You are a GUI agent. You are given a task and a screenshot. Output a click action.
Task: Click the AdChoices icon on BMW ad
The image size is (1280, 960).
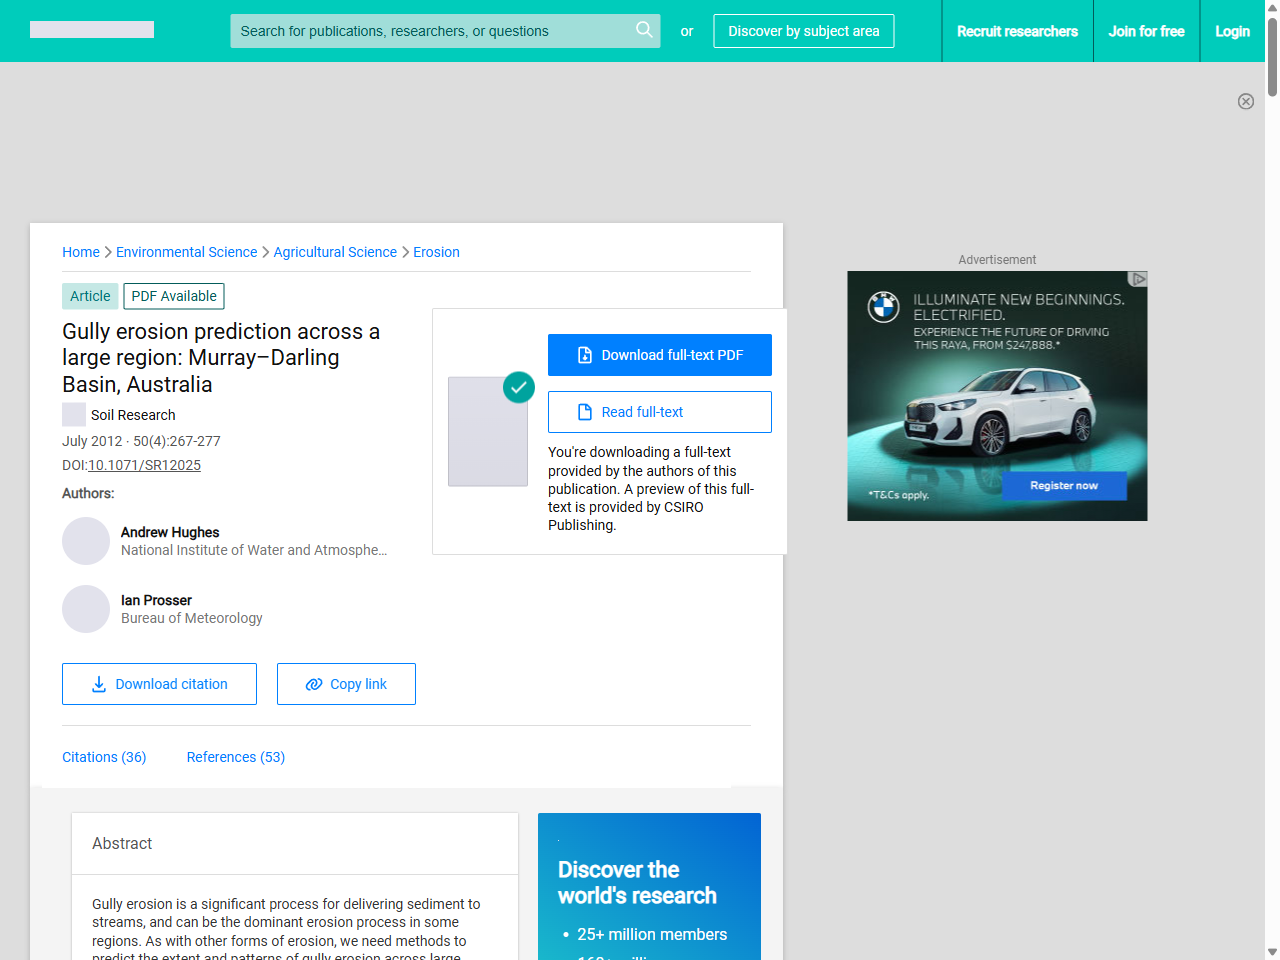pyautogui.click(x=1138, y=279)
